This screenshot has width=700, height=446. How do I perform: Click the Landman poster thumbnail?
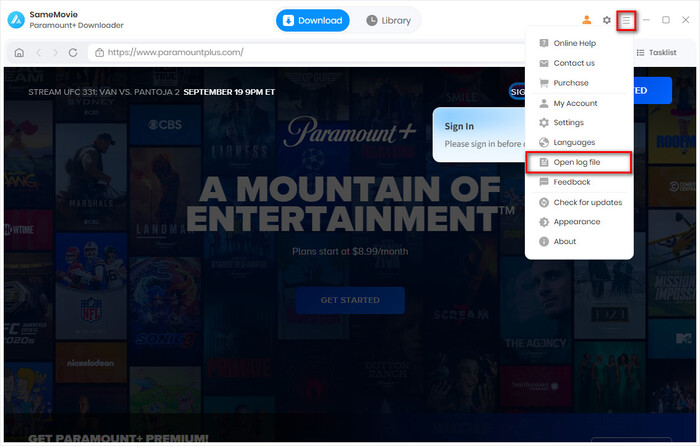click(x=165, y=200)
